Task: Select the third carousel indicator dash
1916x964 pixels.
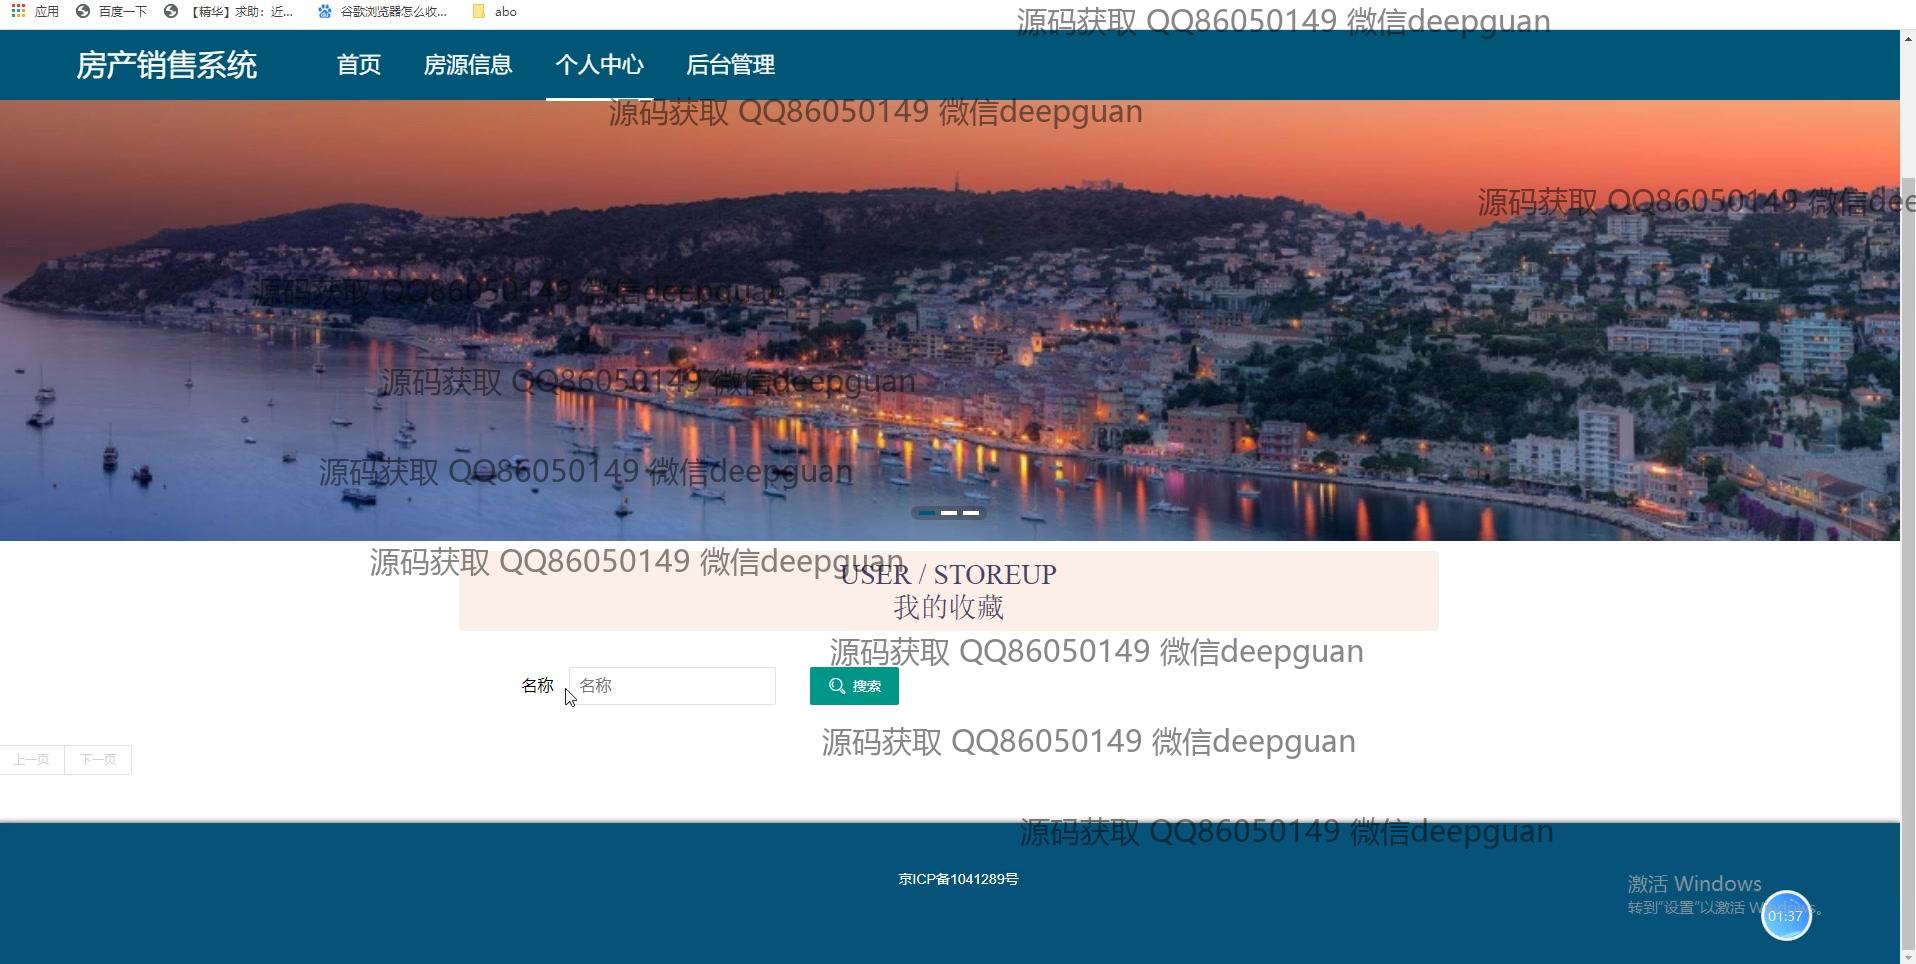Action: tap(971, 513)
